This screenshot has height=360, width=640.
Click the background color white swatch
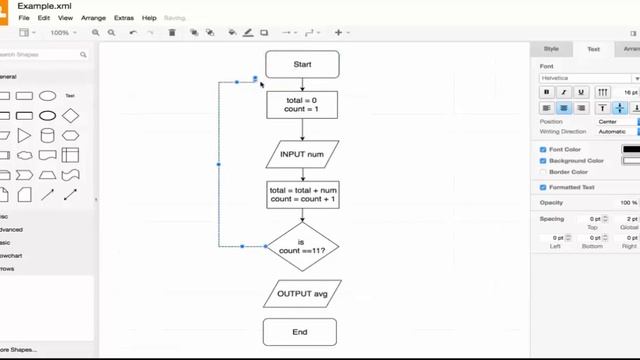coord(631,161)
